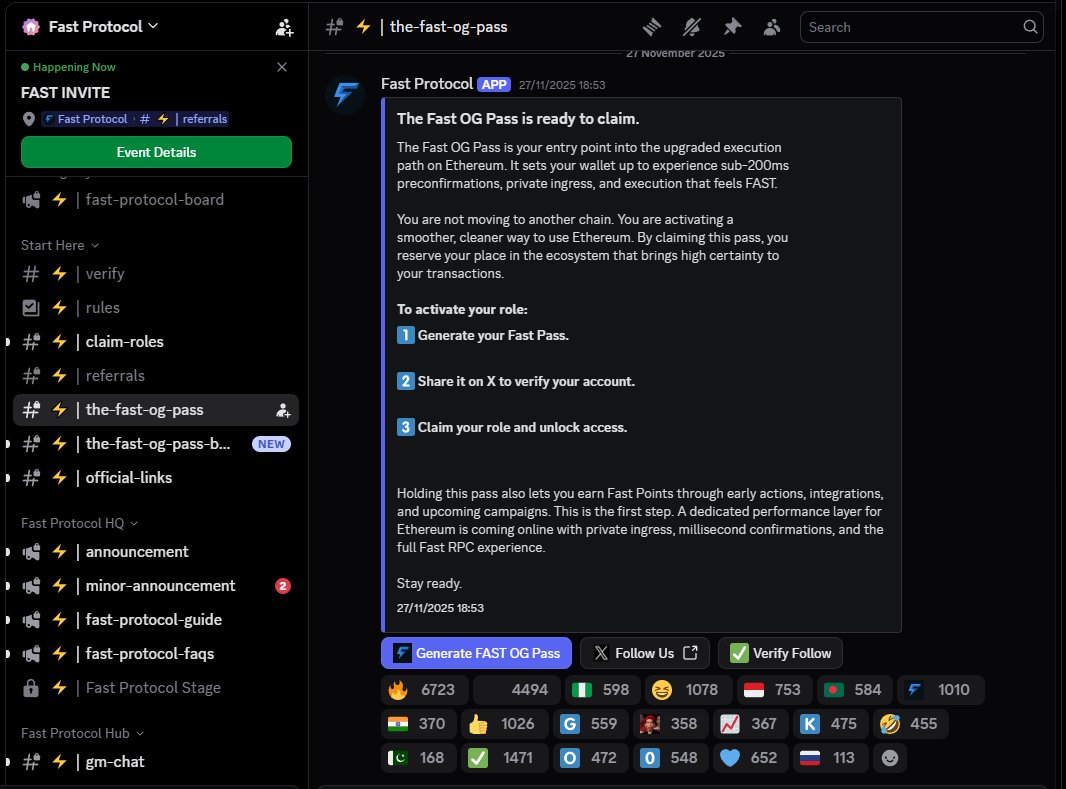Viewport: 1066px width, 789px height.
Task: Toggle chart emoji reaction 367
Action: 751,724
